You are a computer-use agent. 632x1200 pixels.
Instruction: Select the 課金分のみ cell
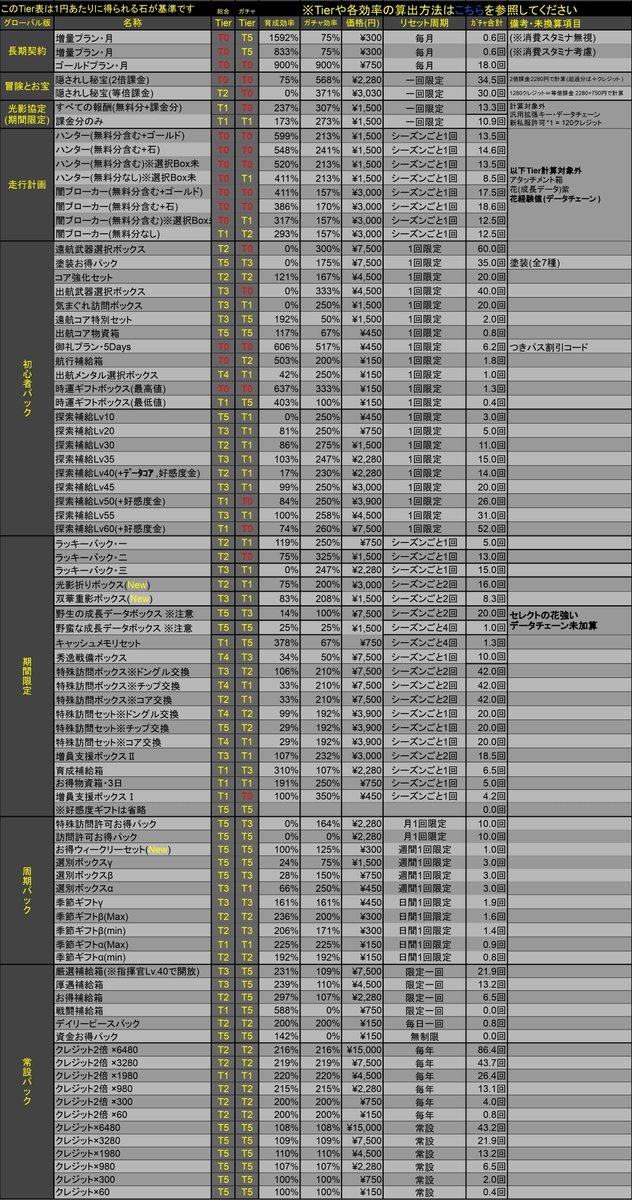click(x=132, y=120)
